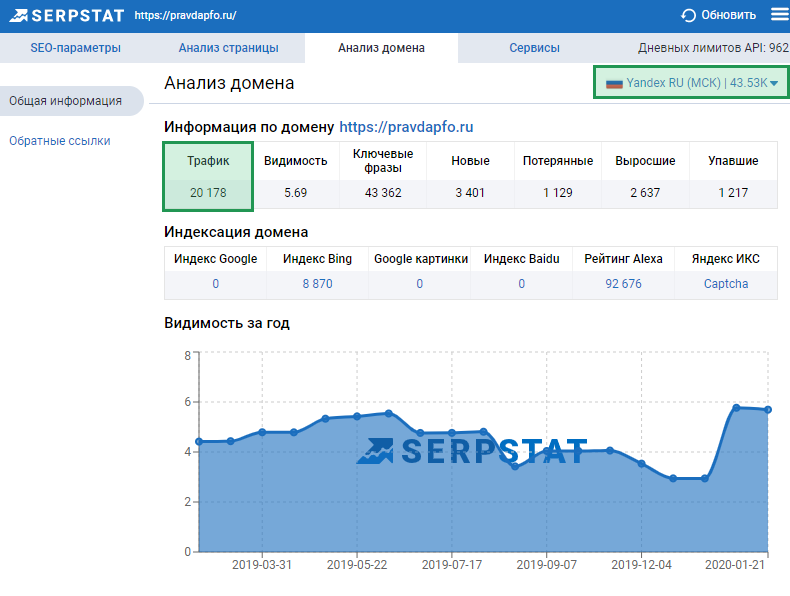This screenshot has width=790, height=596.
Task: Click the 2019-05-22 chart data point
Action: tap(357, 416)
